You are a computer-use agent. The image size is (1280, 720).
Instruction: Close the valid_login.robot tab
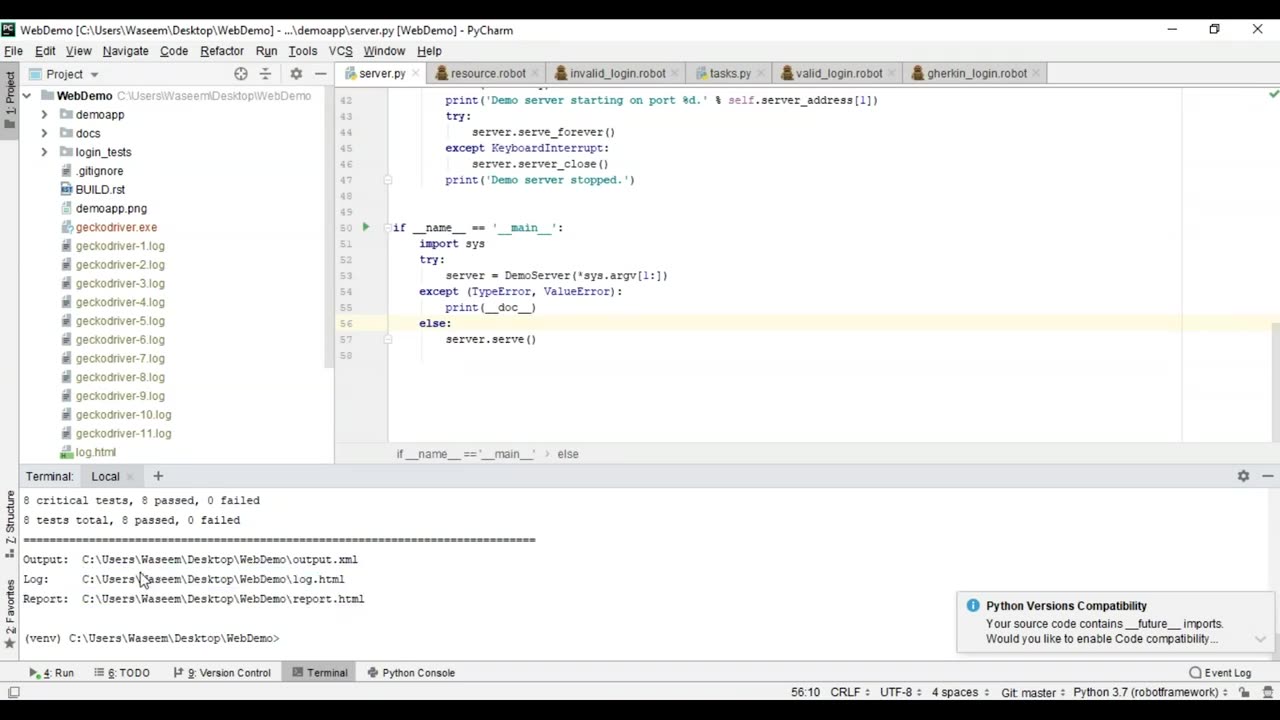[x=893, y=73]
